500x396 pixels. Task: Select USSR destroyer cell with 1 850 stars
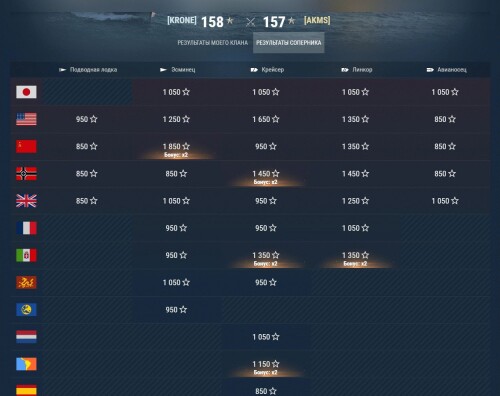[176, 147]
